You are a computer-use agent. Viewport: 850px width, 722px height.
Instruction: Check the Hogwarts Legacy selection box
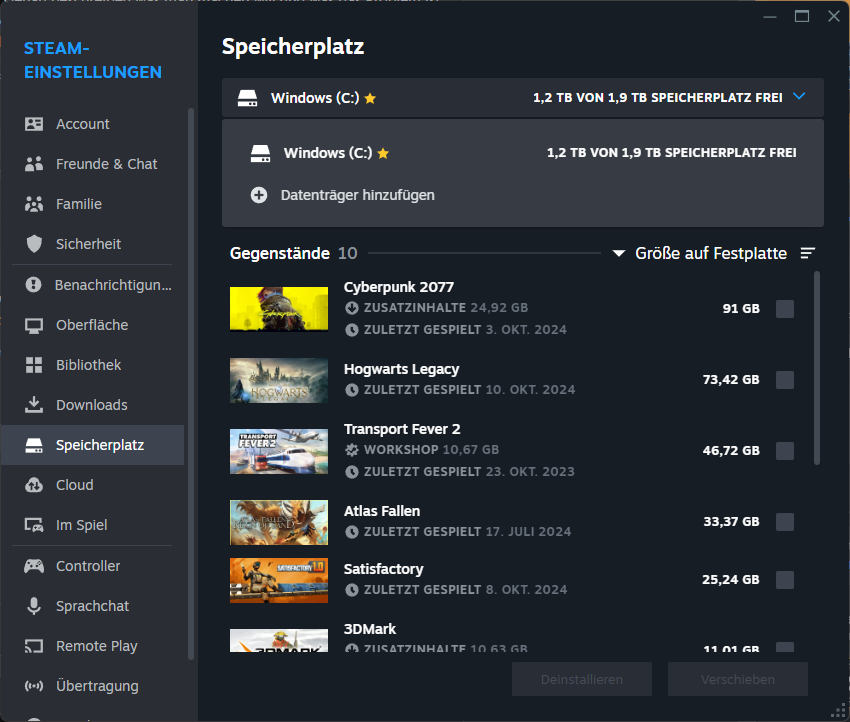[784, 380]
